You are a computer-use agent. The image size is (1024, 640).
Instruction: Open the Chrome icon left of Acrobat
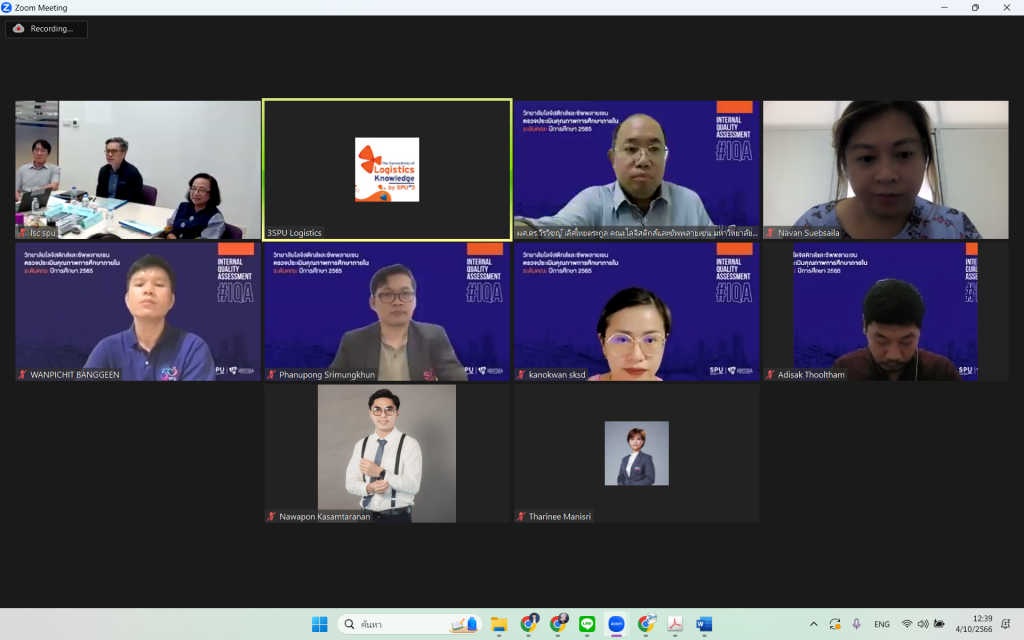pos(647,624)
